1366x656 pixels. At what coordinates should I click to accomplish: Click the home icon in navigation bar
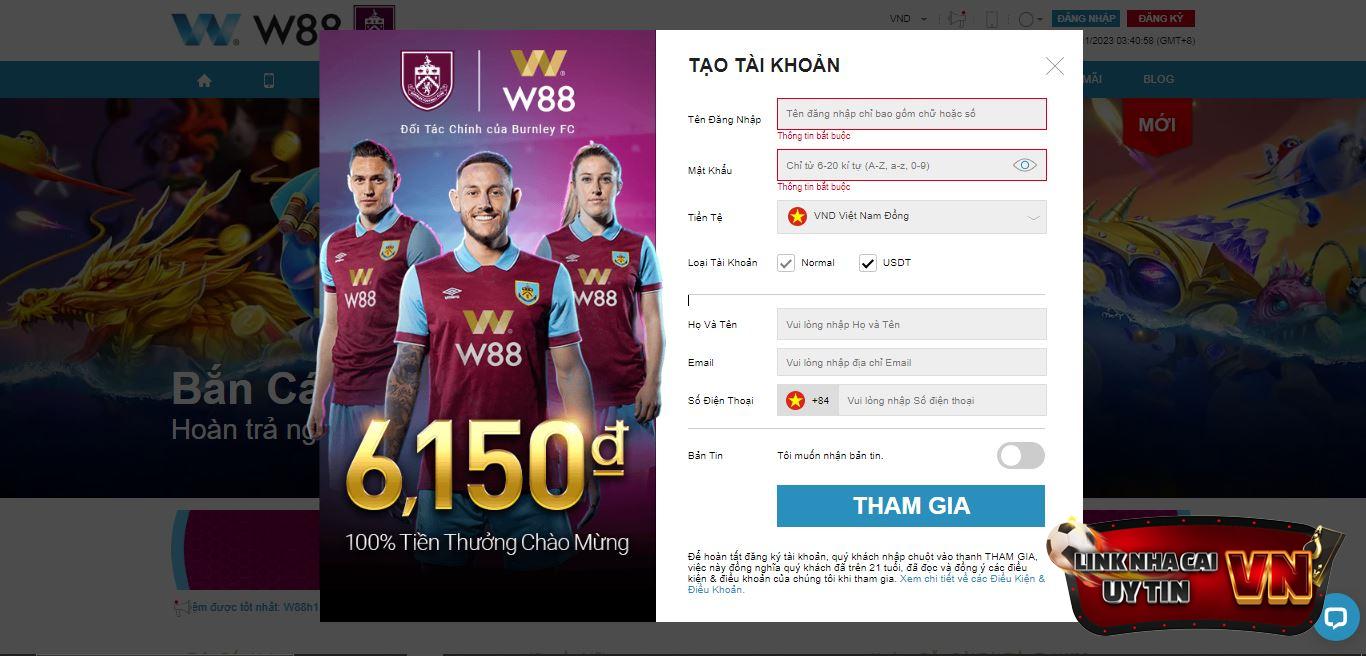tap(204, 80)
